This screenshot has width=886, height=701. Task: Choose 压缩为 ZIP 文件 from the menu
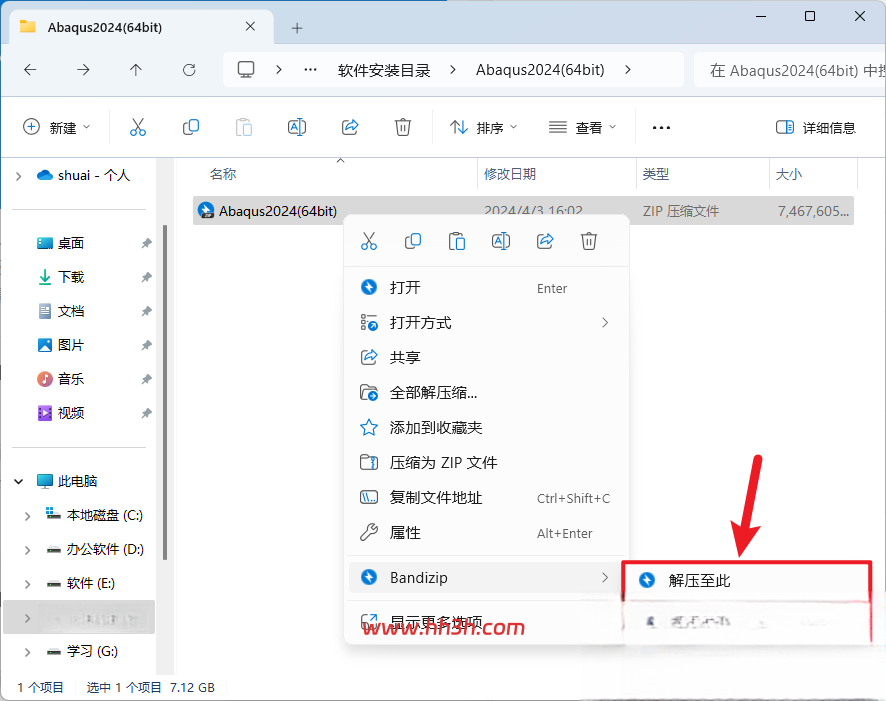[486, 463]
